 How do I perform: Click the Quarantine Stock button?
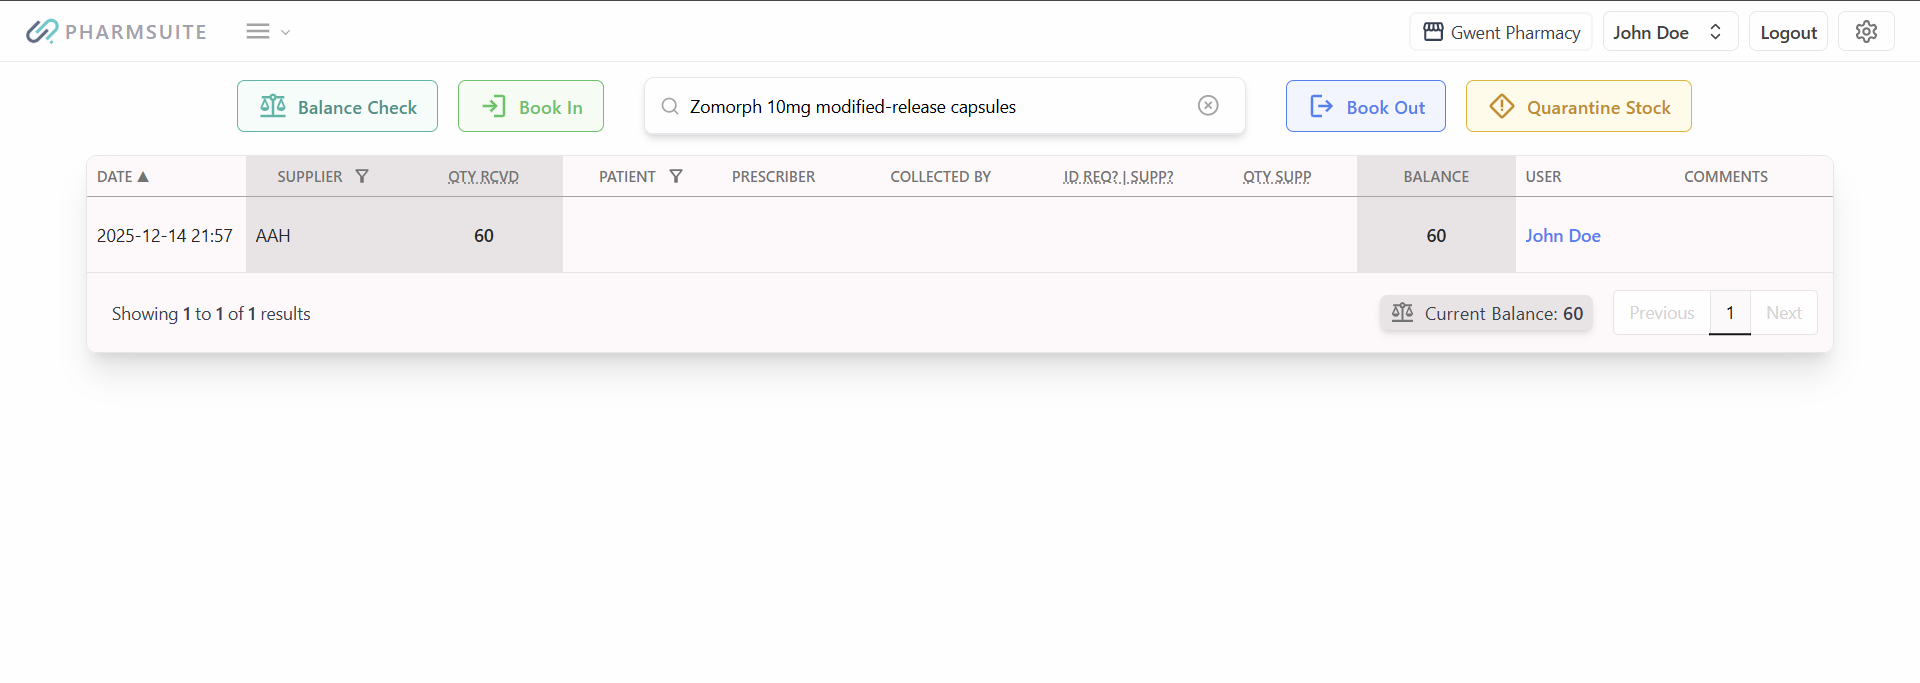coord(1578,107)
